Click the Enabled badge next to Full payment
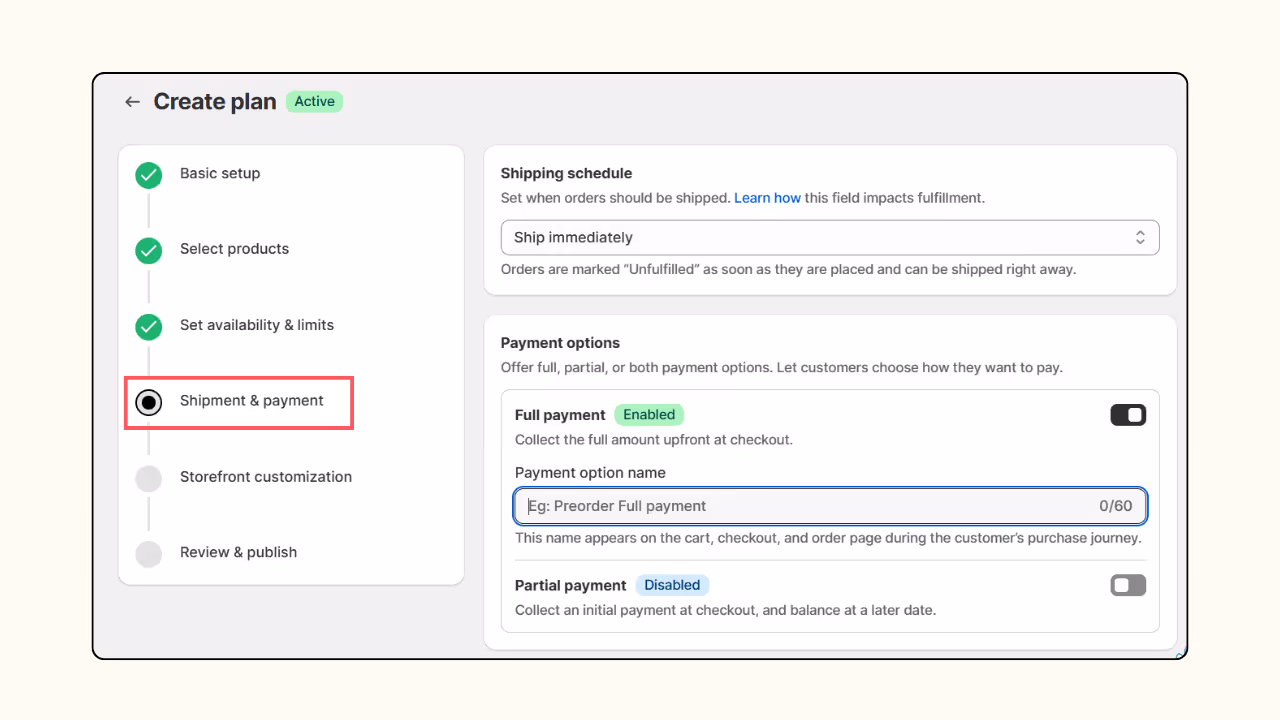Viewport: 1280px width, 720px height. pyautogui.click(x=649, y=415)
